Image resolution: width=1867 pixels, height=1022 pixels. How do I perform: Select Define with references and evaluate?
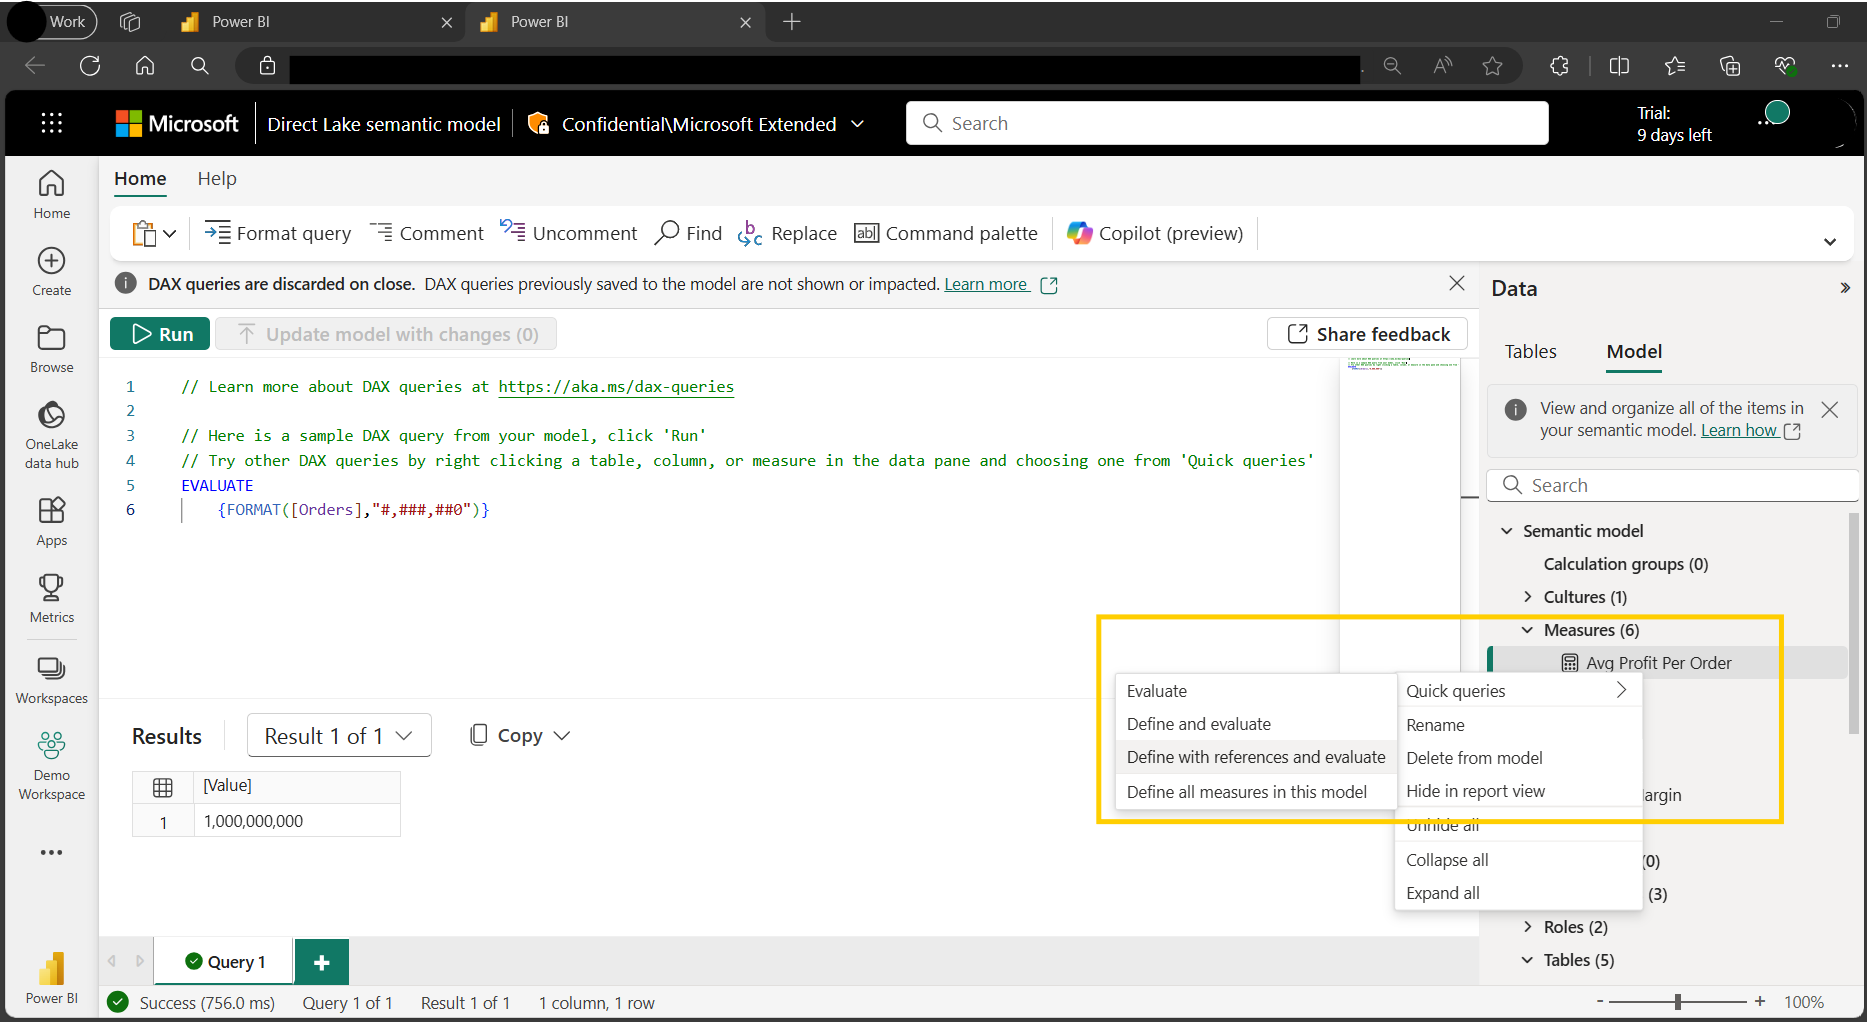coord(1255,758)
